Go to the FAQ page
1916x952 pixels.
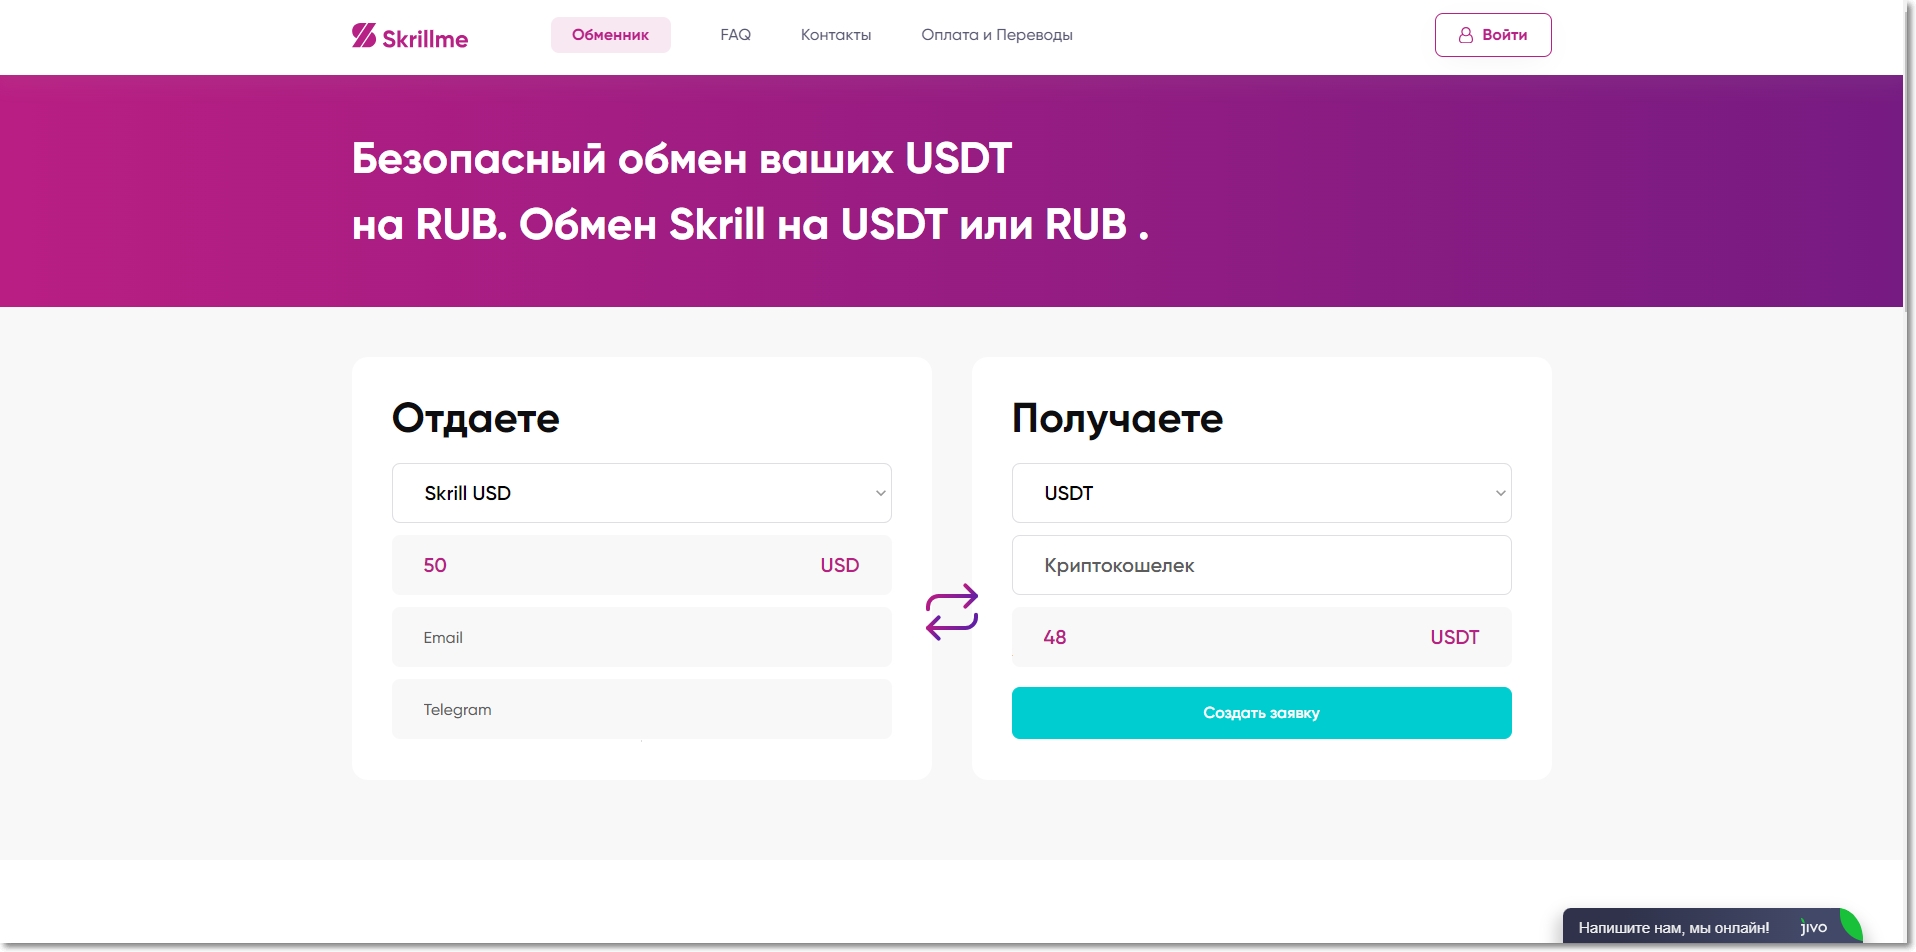click(735, 35)
